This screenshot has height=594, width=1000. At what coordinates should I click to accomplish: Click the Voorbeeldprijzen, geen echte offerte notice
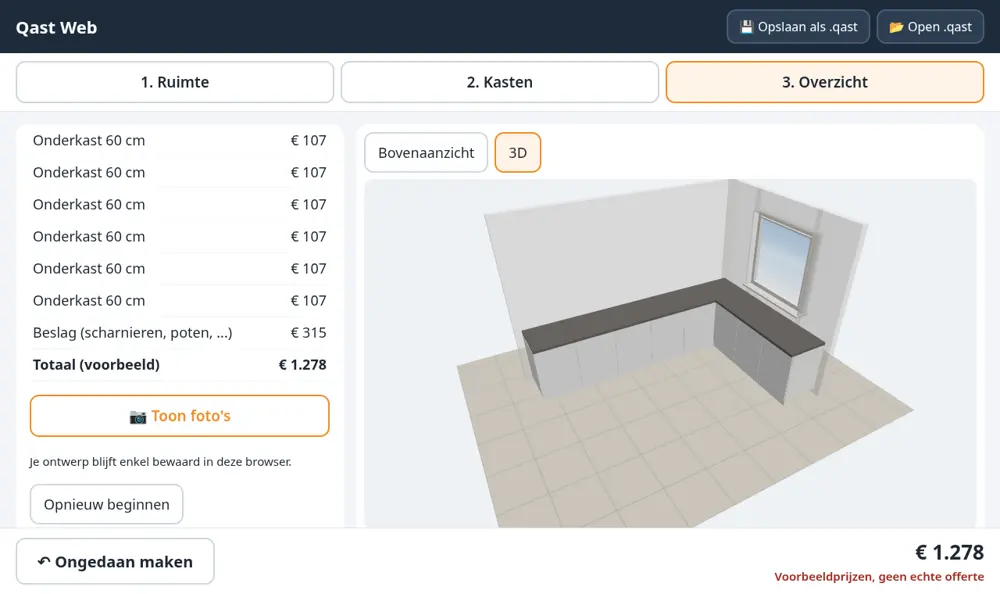pos(879,577)
